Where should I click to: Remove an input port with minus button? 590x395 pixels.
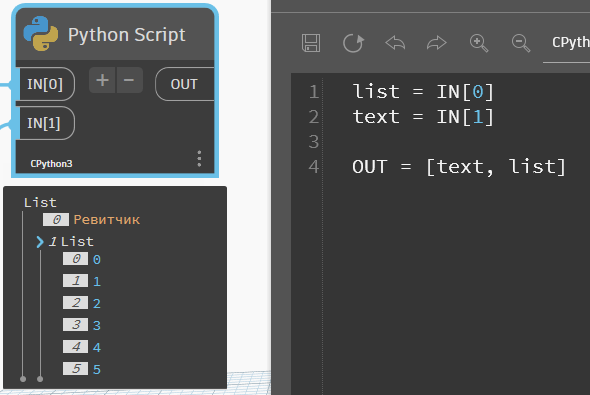[x=129, y=80]
